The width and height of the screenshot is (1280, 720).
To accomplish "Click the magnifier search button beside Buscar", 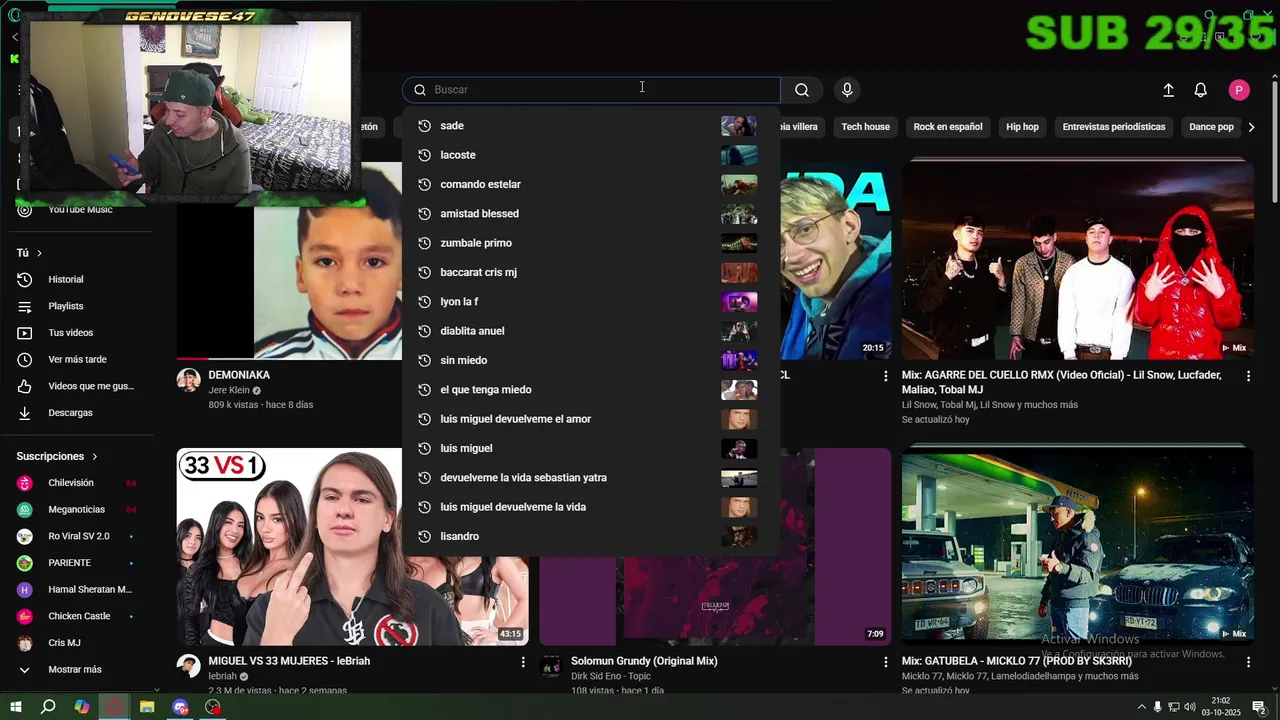I will click(x=802, y=90).
